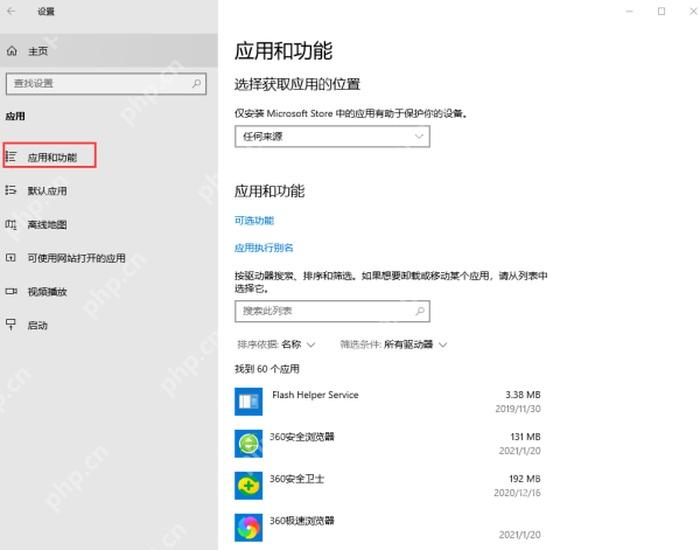Click the 360安全浏览器 app icon
The height and width of the screenshot is (550, 700).
(248, 443)
